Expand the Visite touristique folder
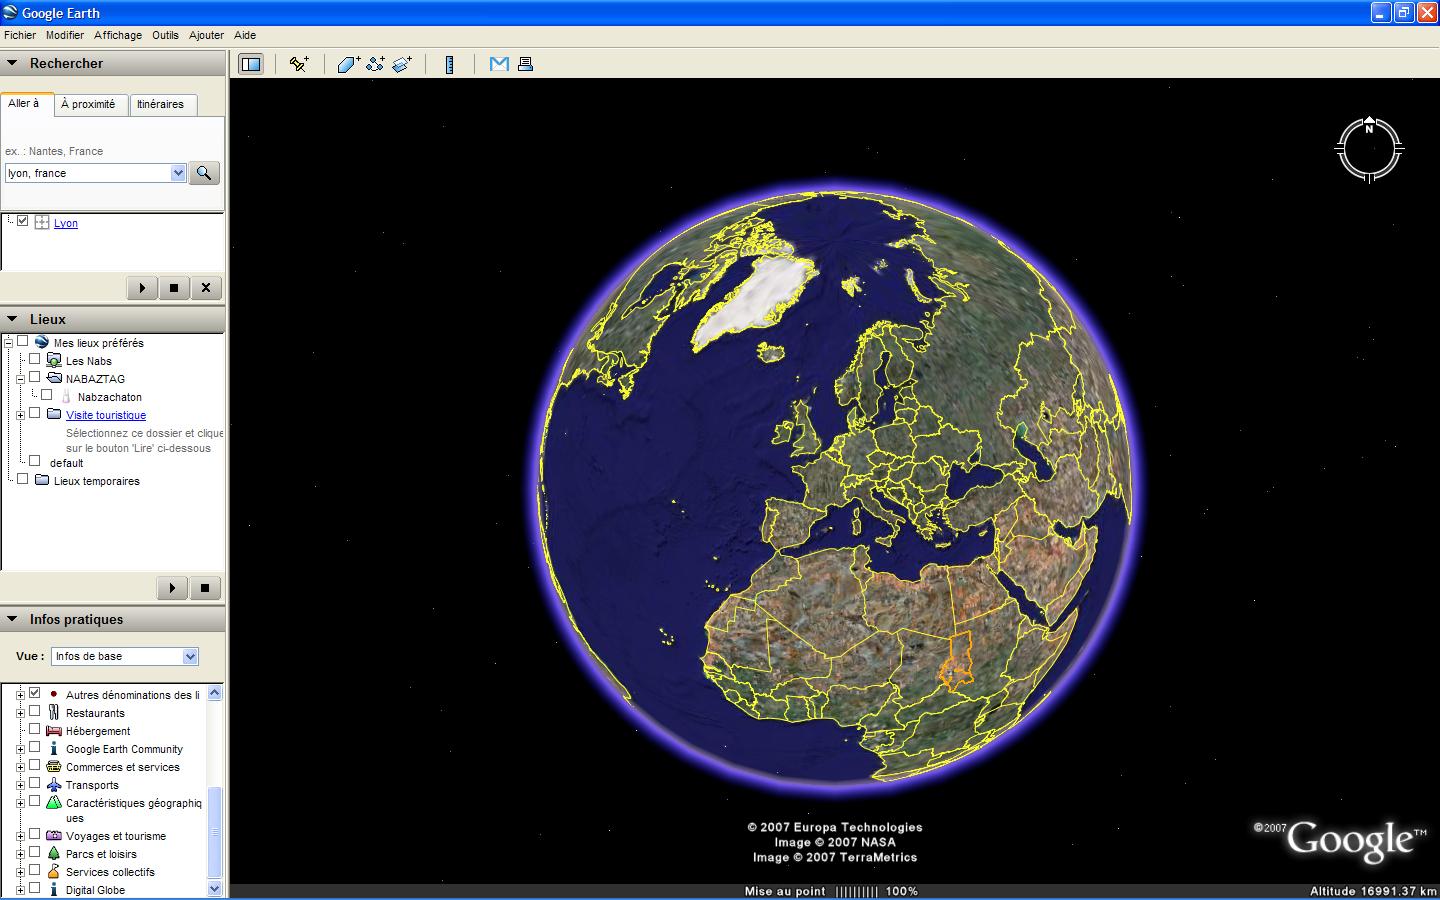 pos(20,415)
